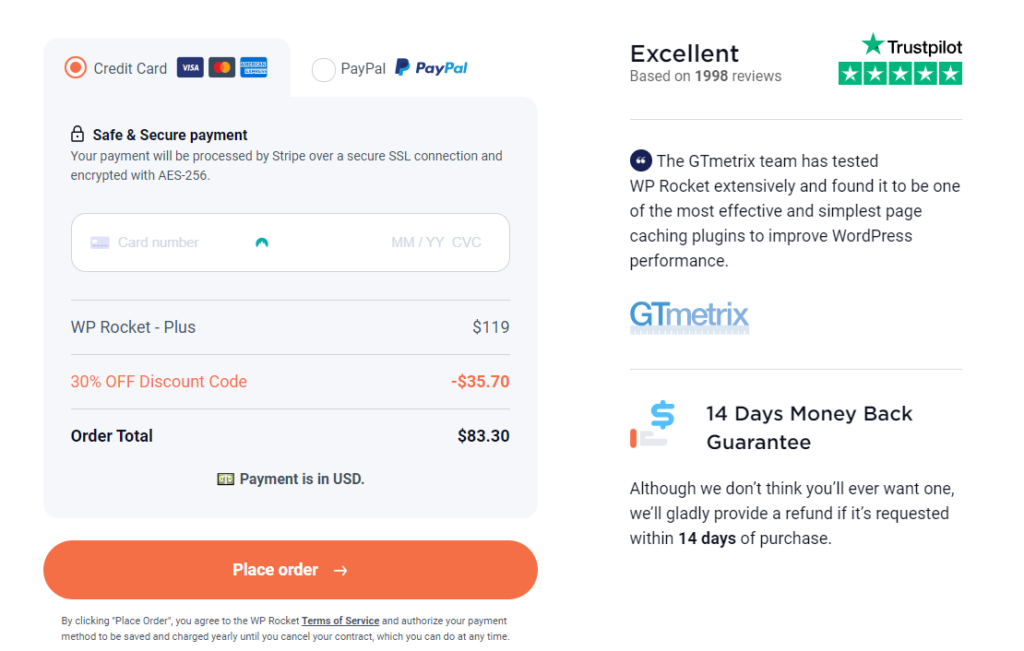Select the Credit Card radio button
Viewport: 1024px width, 651px height.
click(x=75, y=68)
